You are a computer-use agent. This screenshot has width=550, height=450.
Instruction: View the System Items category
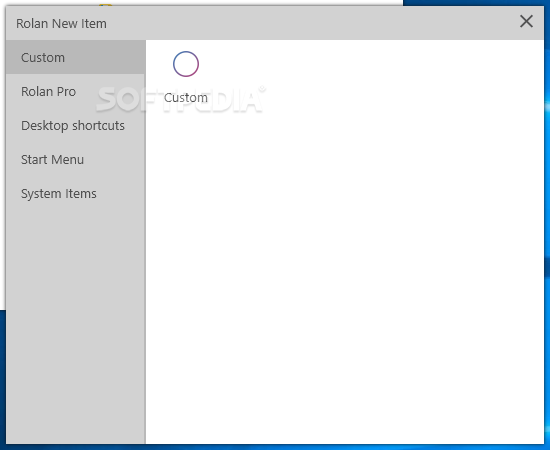pos(75,194)
